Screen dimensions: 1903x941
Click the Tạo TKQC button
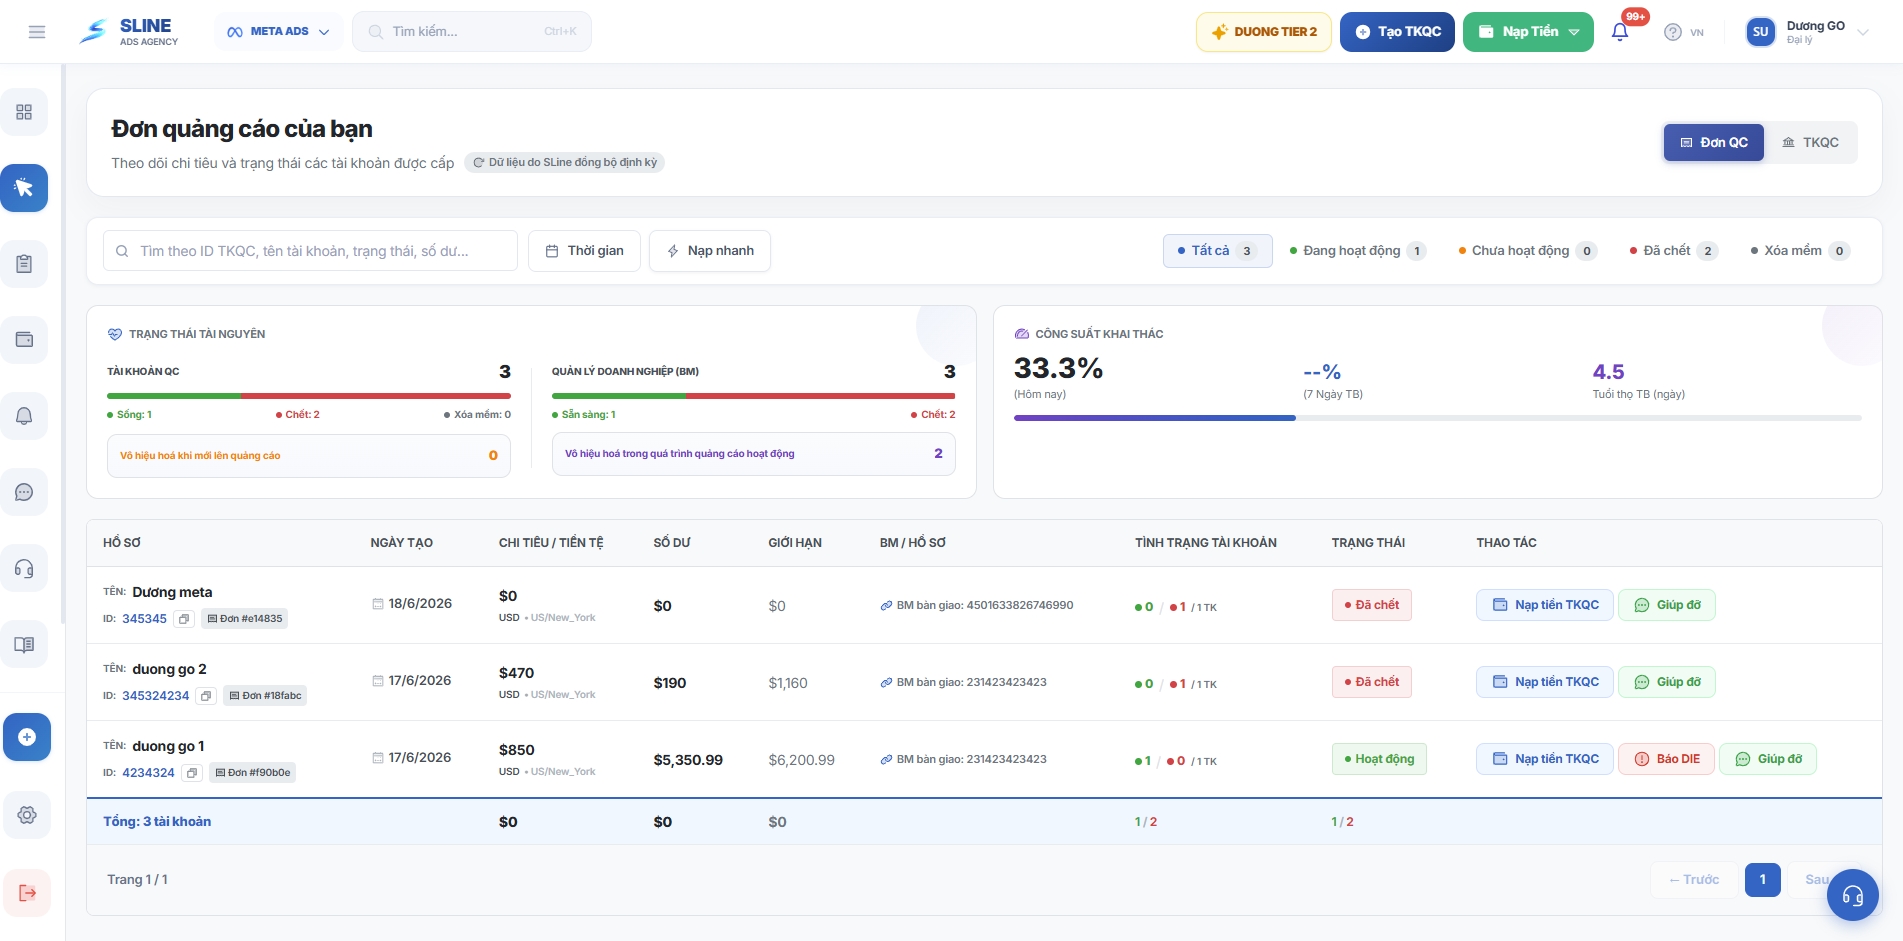(x=1397, y=32)
